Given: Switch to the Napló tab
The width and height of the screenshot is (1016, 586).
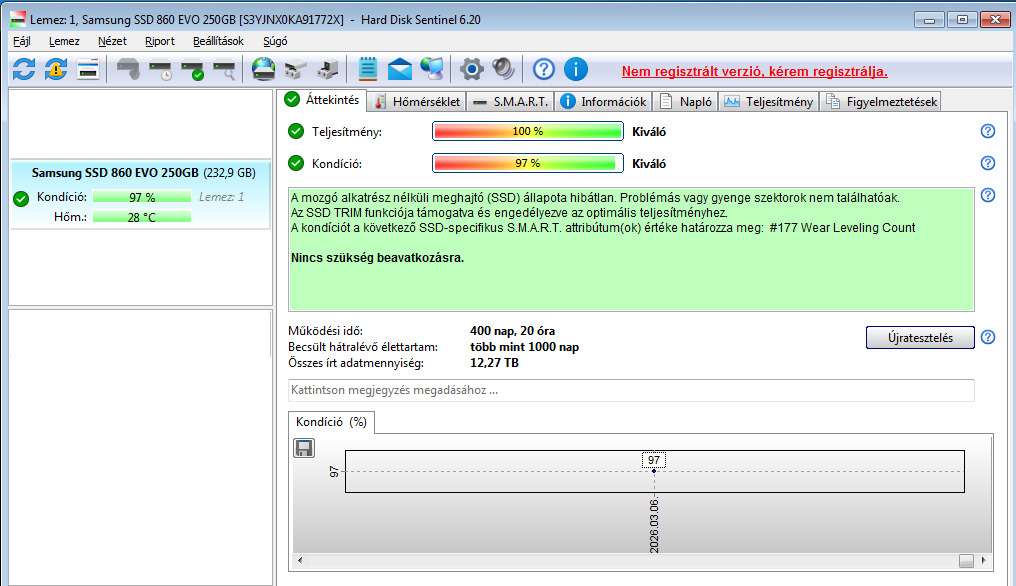Looking at the screenshot, I should 686,102.
